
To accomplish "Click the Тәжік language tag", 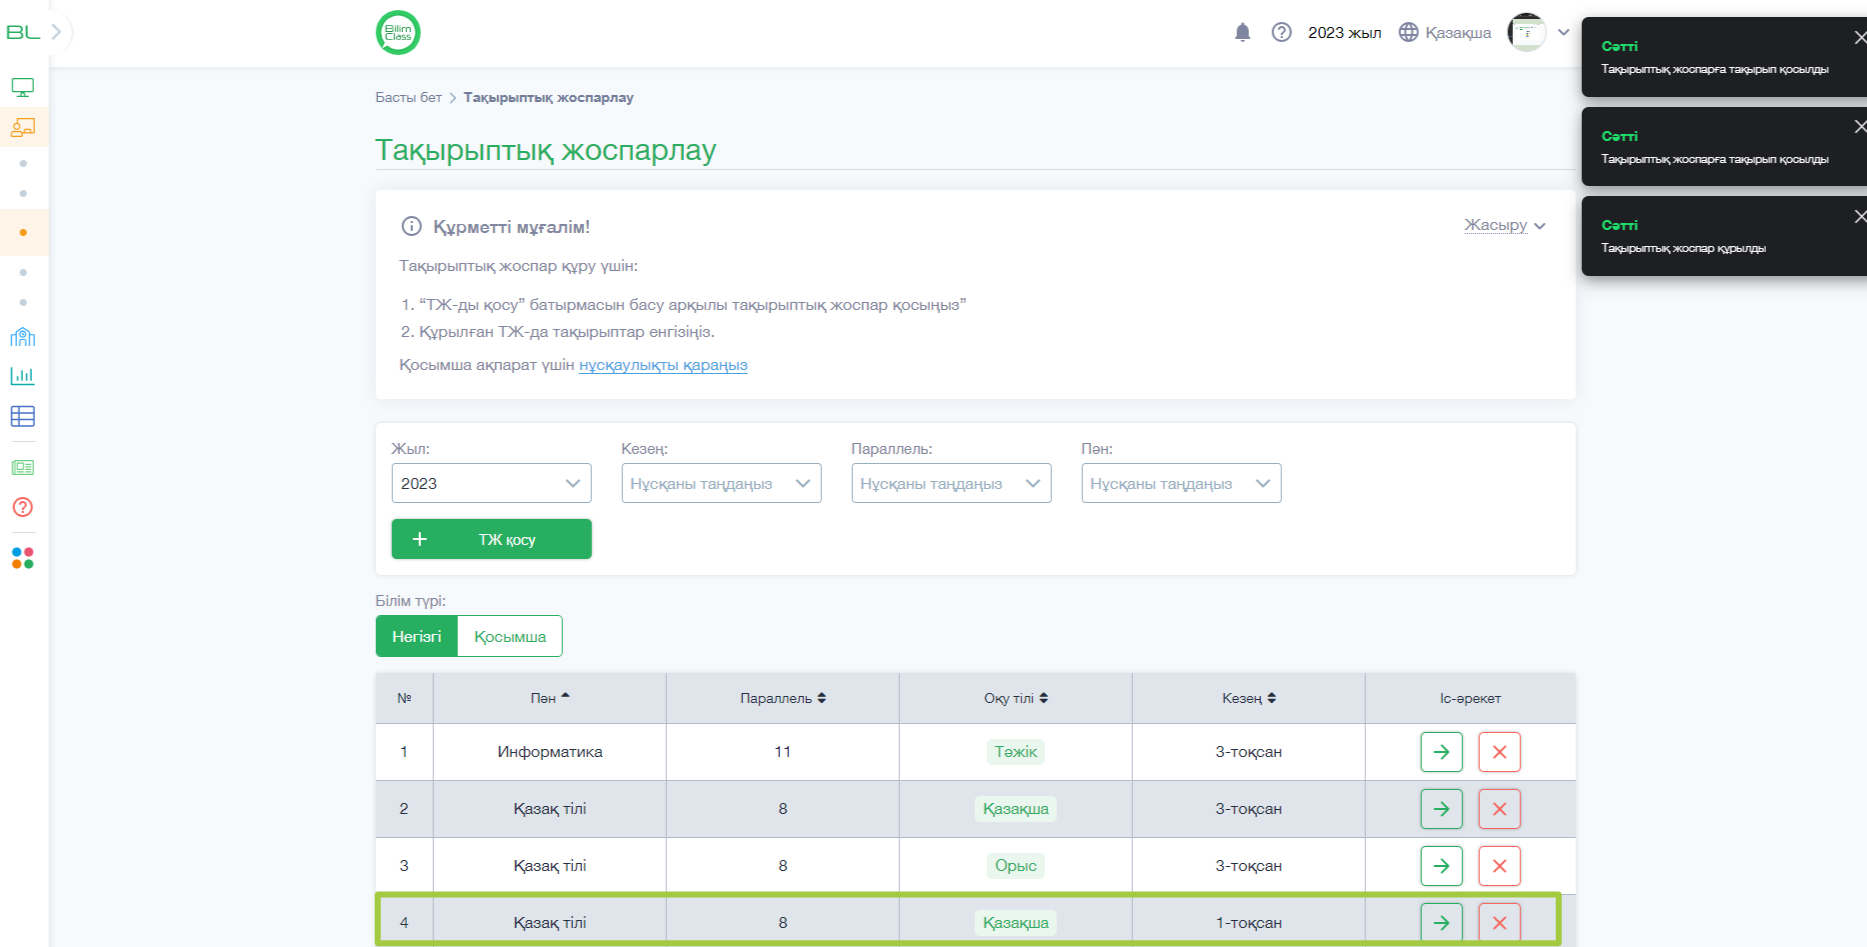I will pos(1016,752).
